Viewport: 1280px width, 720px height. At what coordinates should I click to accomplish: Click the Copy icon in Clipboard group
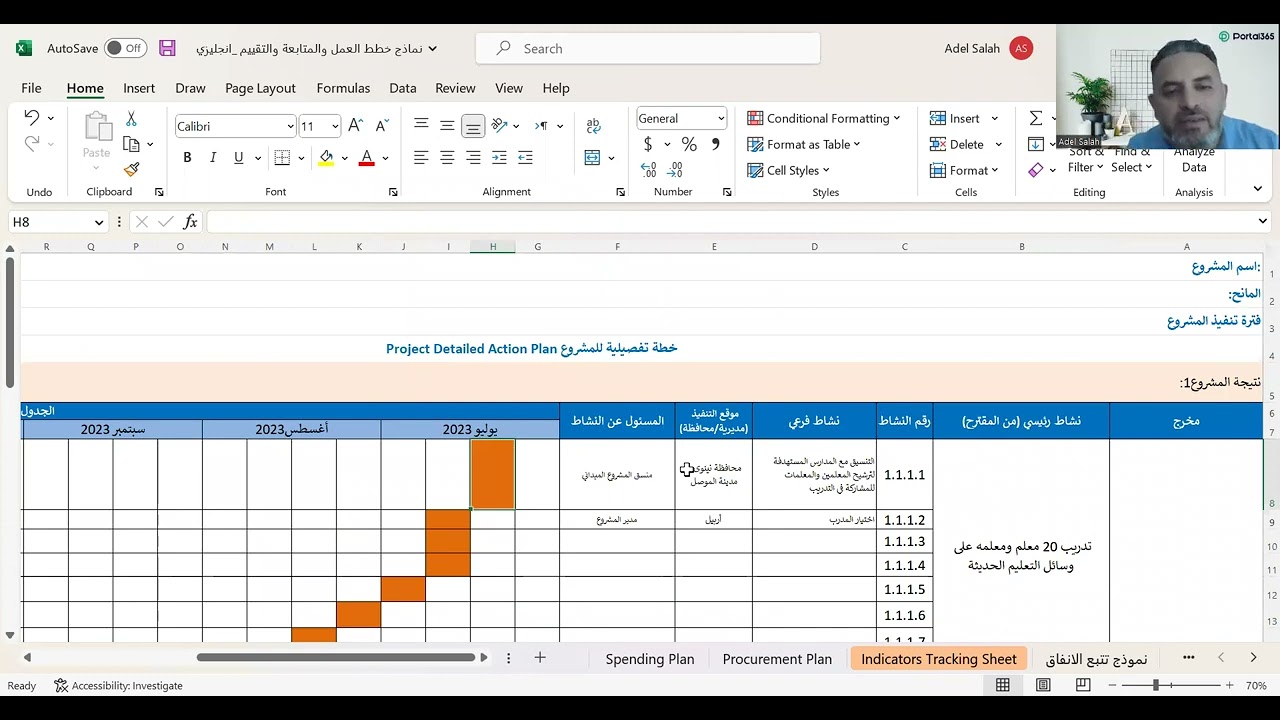click(131, 144)
